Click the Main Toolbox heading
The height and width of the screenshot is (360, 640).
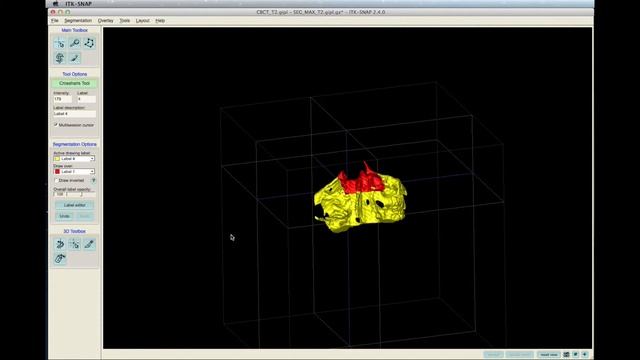pyautogui.click(x=75, y=30)
